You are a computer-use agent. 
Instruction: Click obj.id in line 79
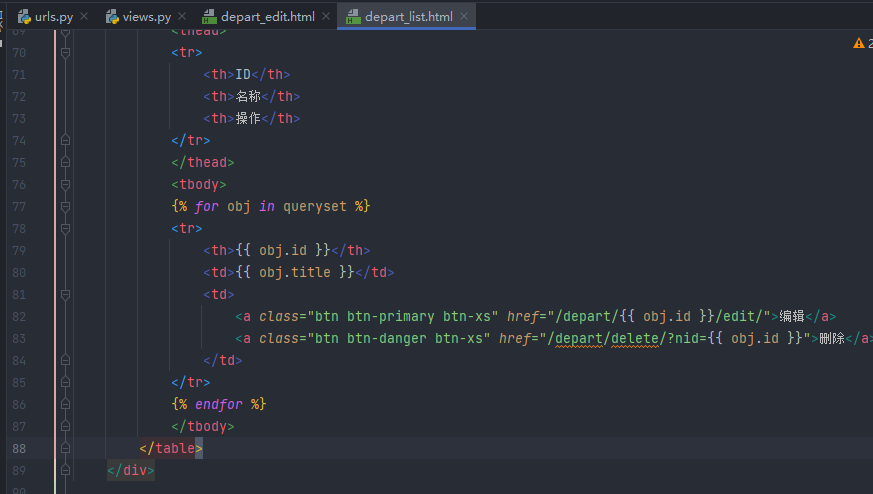[283, 251]
